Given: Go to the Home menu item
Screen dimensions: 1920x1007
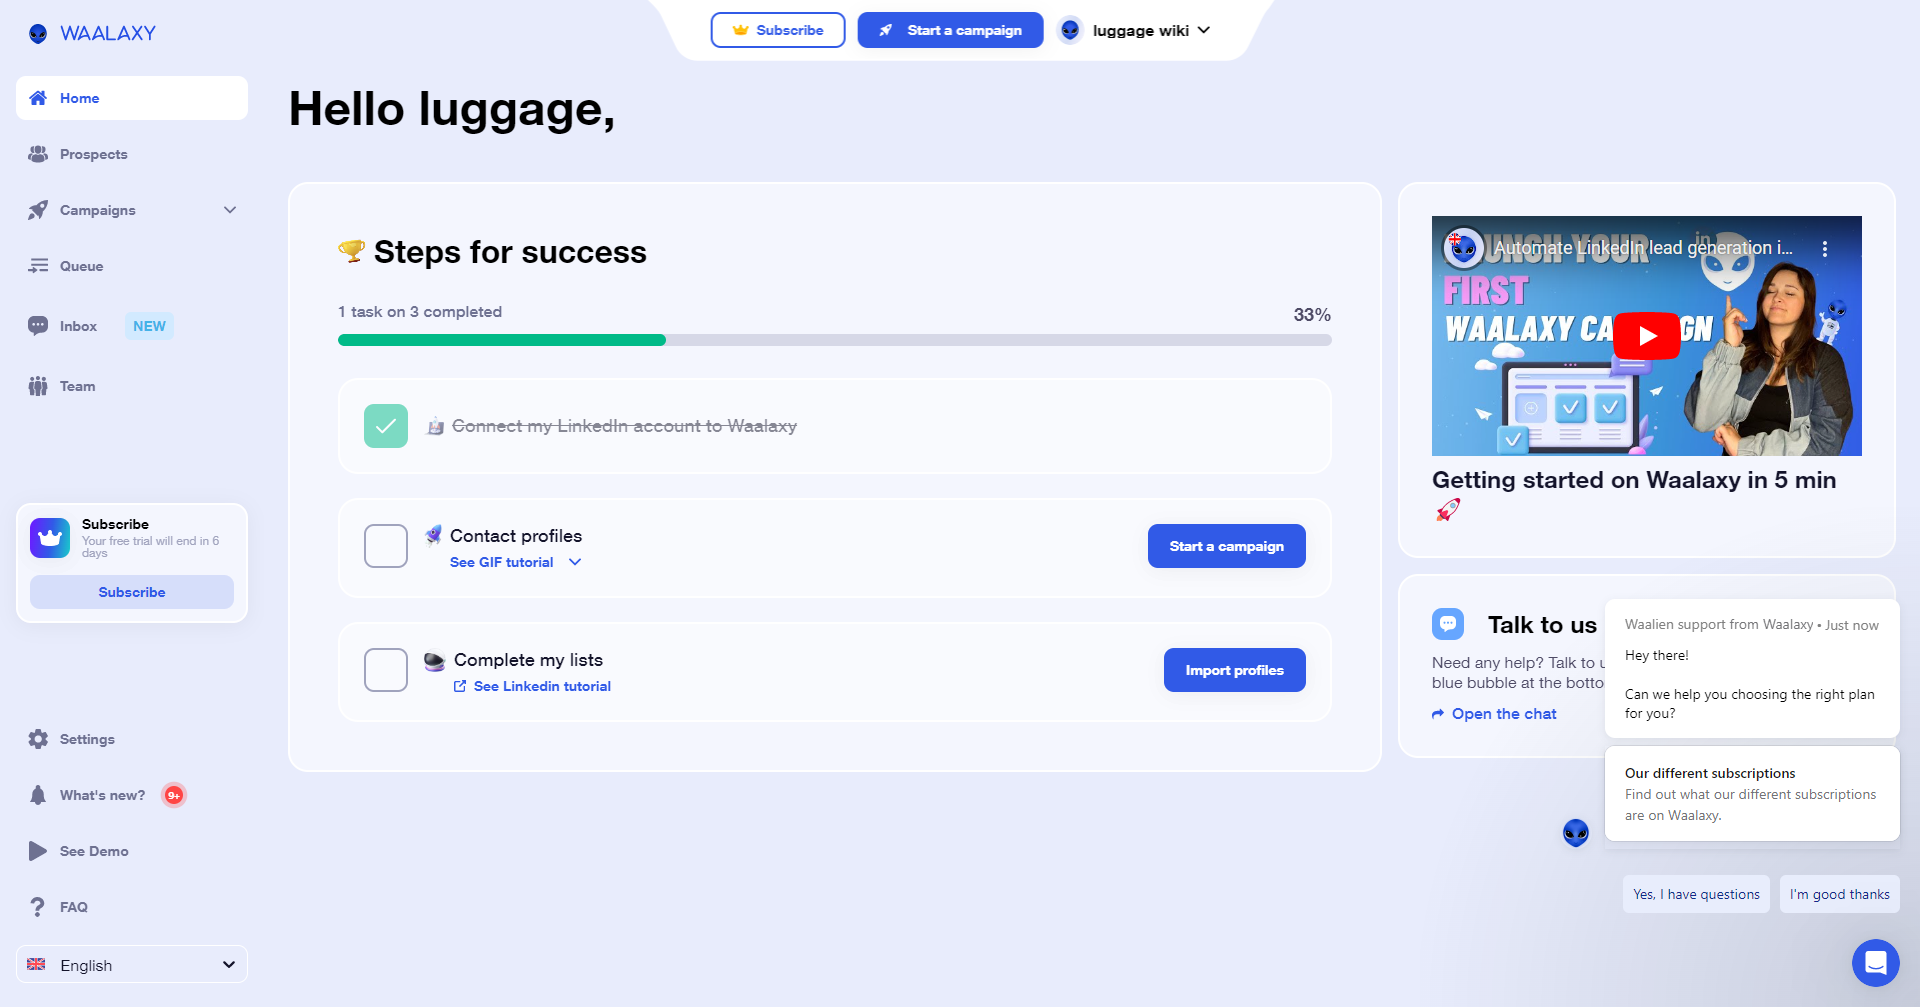Looking at the screenshot, I should 132,98.
